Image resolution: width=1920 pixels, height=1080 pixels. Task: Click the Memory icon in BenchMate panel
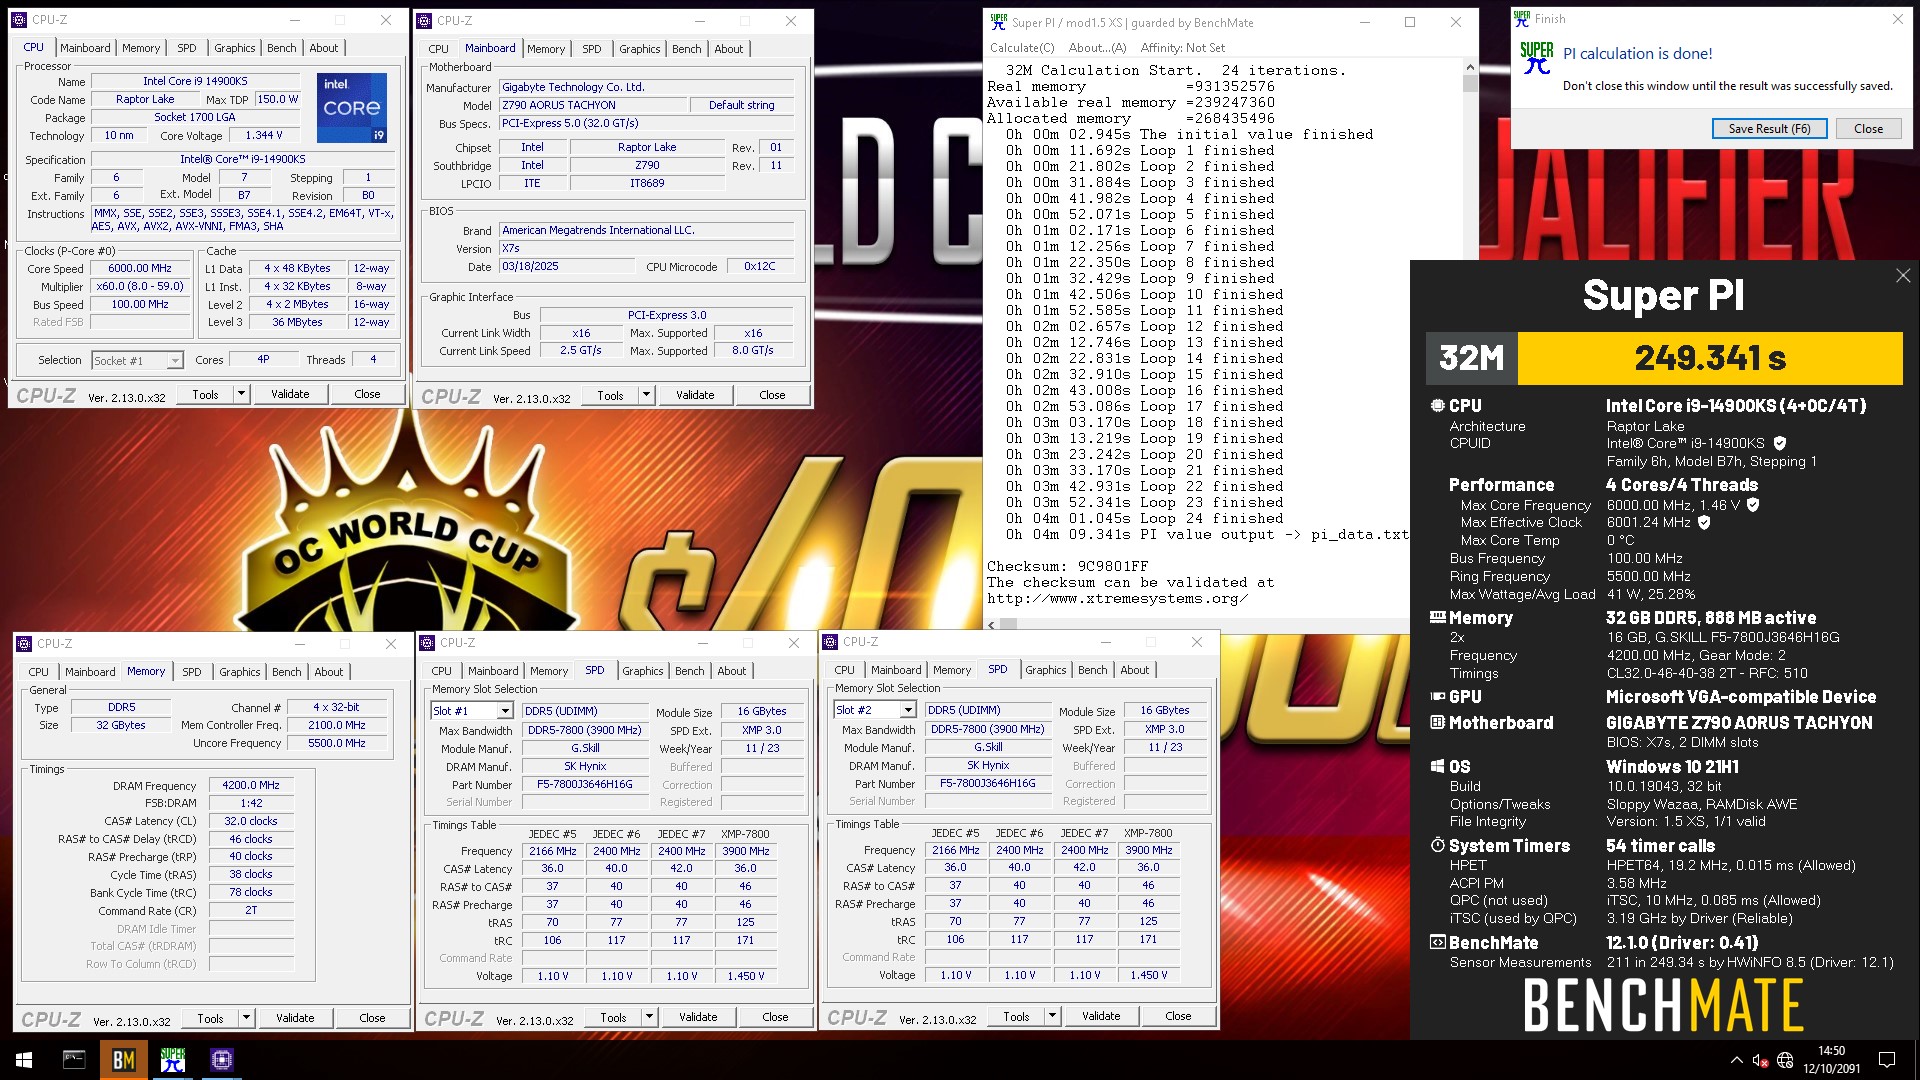coord(1437,618)
